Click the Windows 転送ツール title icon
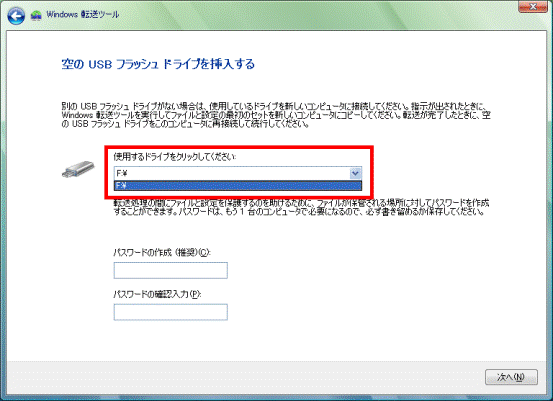The image size is (553, 401). coord(36,15)
